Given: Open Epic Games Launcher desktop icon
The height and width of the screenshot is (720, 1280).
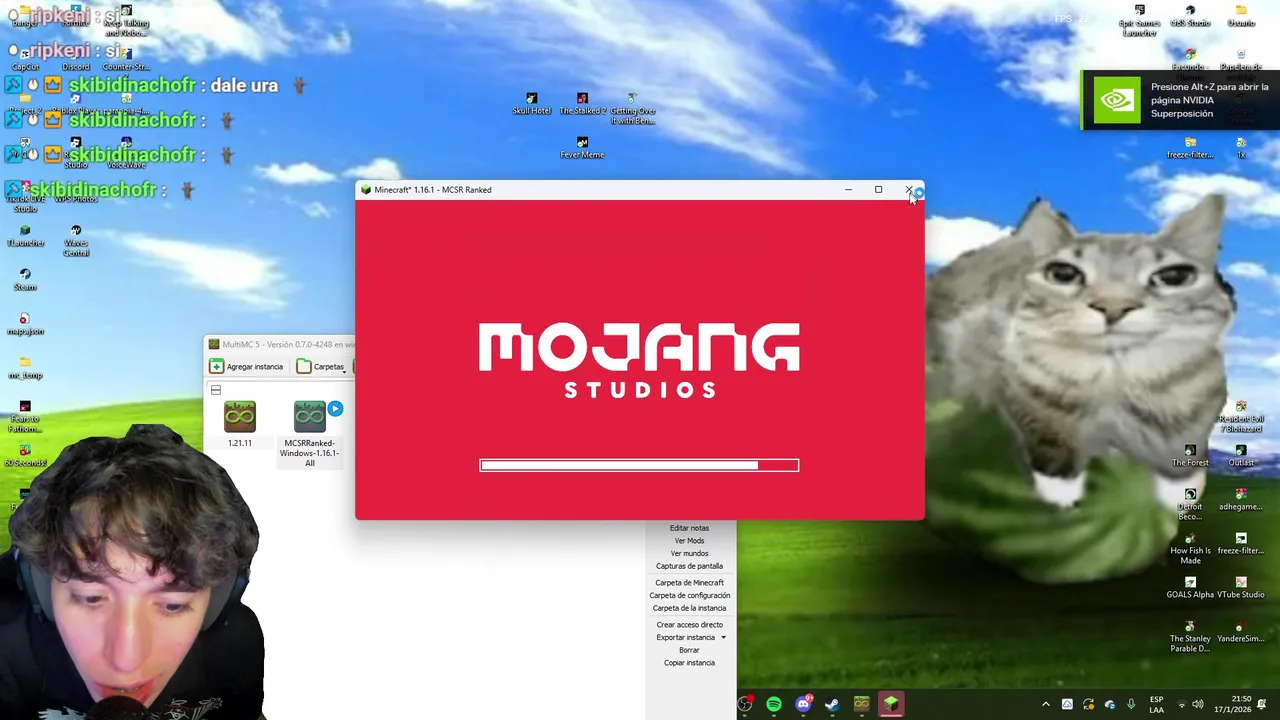Looking at the screenshot, I should 1139,22.
